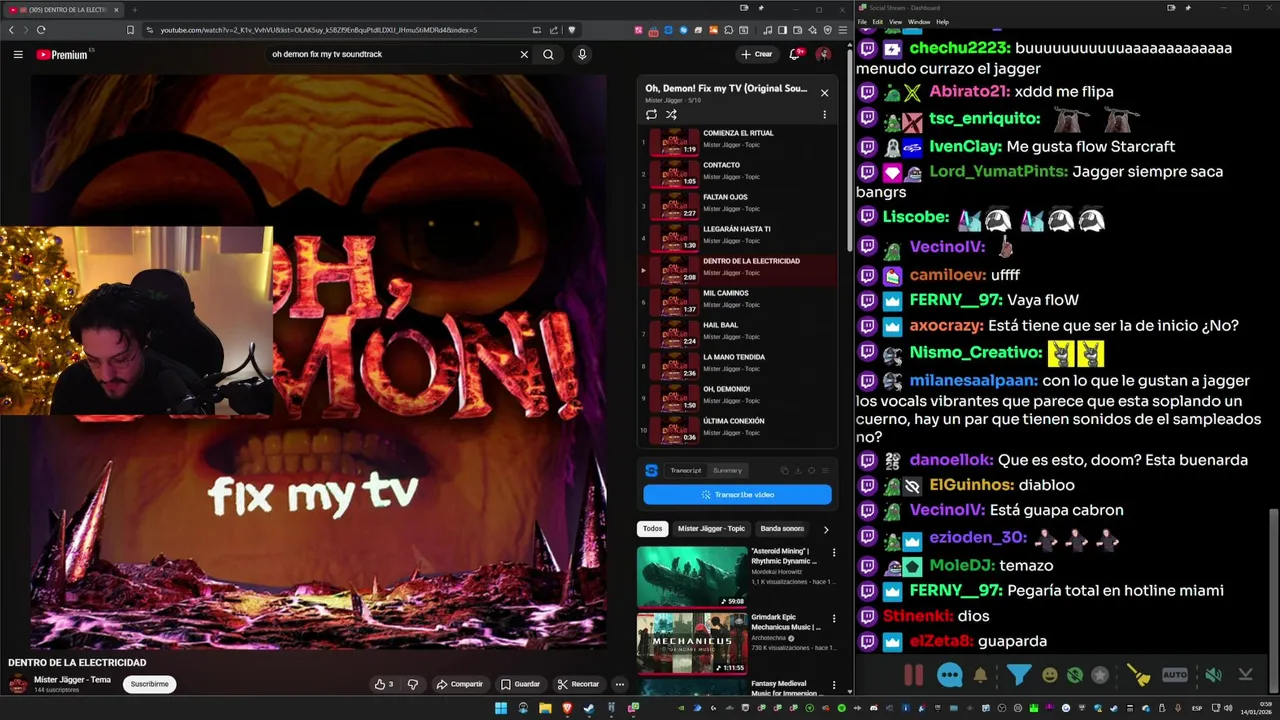Image resolution: width=1280 pixels, height=720 pixels.
Task: Switch to the Transcript tab
Action: pos(686,470)
